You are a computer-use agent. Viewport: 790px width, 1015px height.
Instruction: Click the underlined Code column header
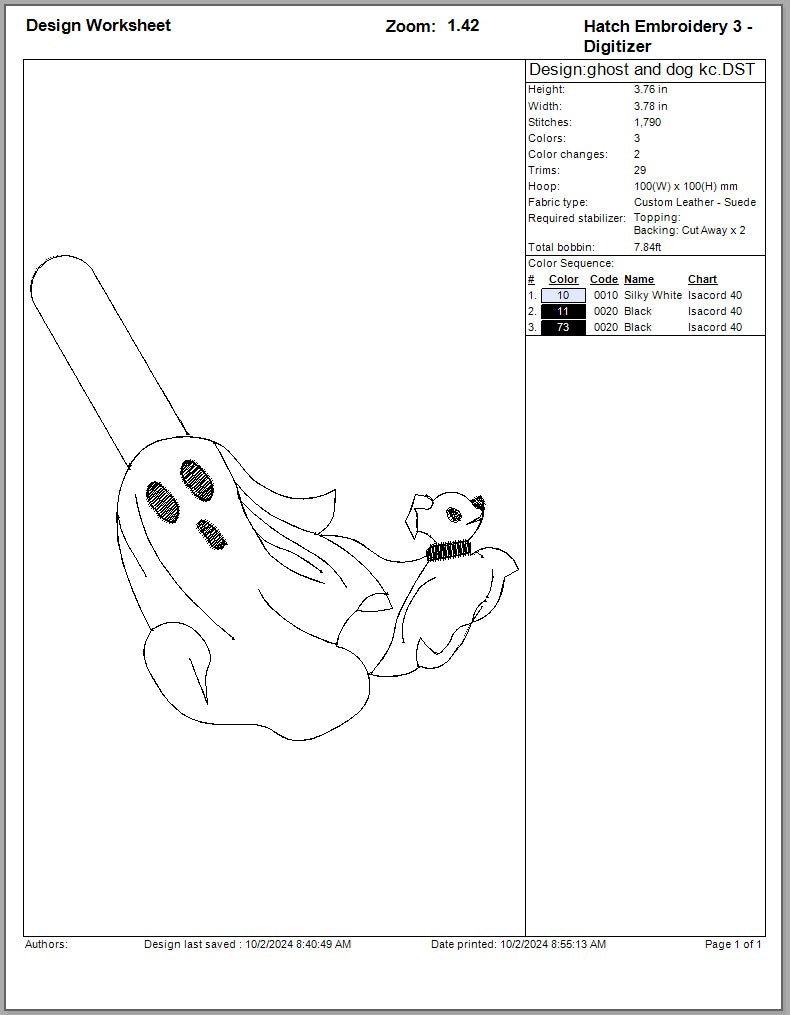pyautogui.click(x=604, y=280)
